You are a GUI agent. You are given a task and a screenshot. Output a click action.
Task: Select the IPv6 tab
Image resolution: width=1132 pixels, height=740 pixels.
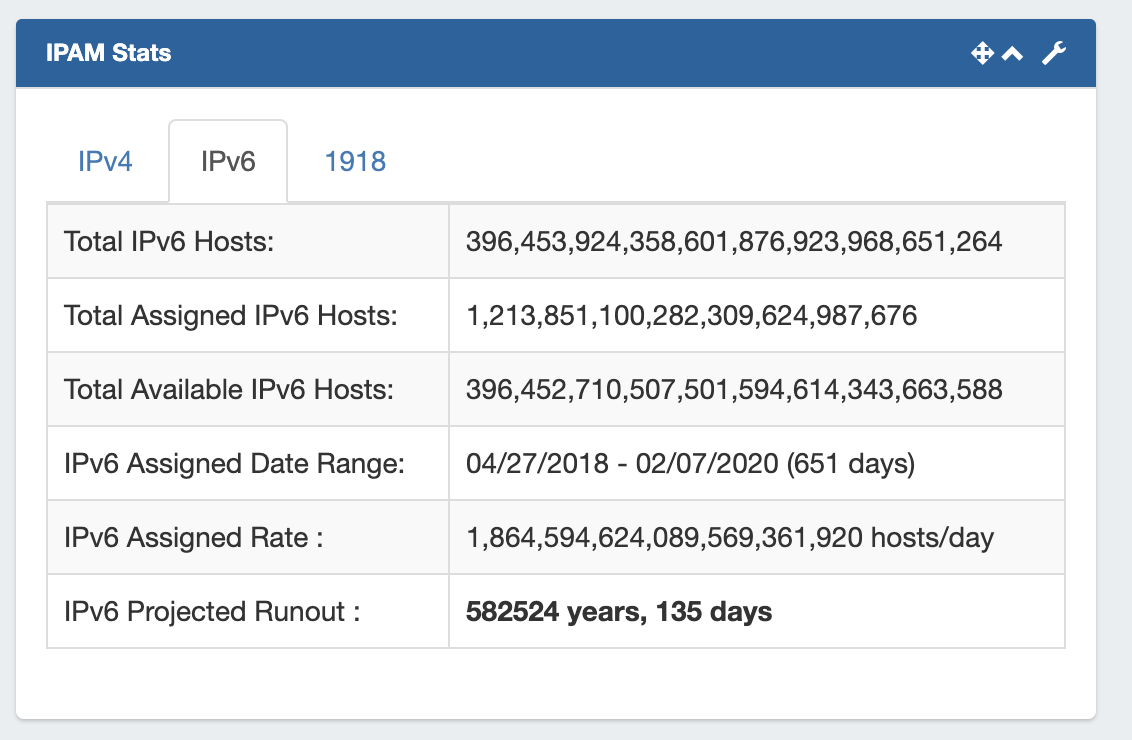pos(228,162)
